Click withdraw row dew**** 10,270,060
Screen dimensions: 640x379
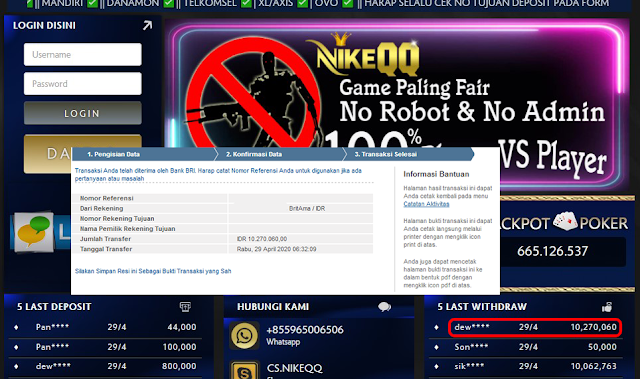[x=535, y=327]
